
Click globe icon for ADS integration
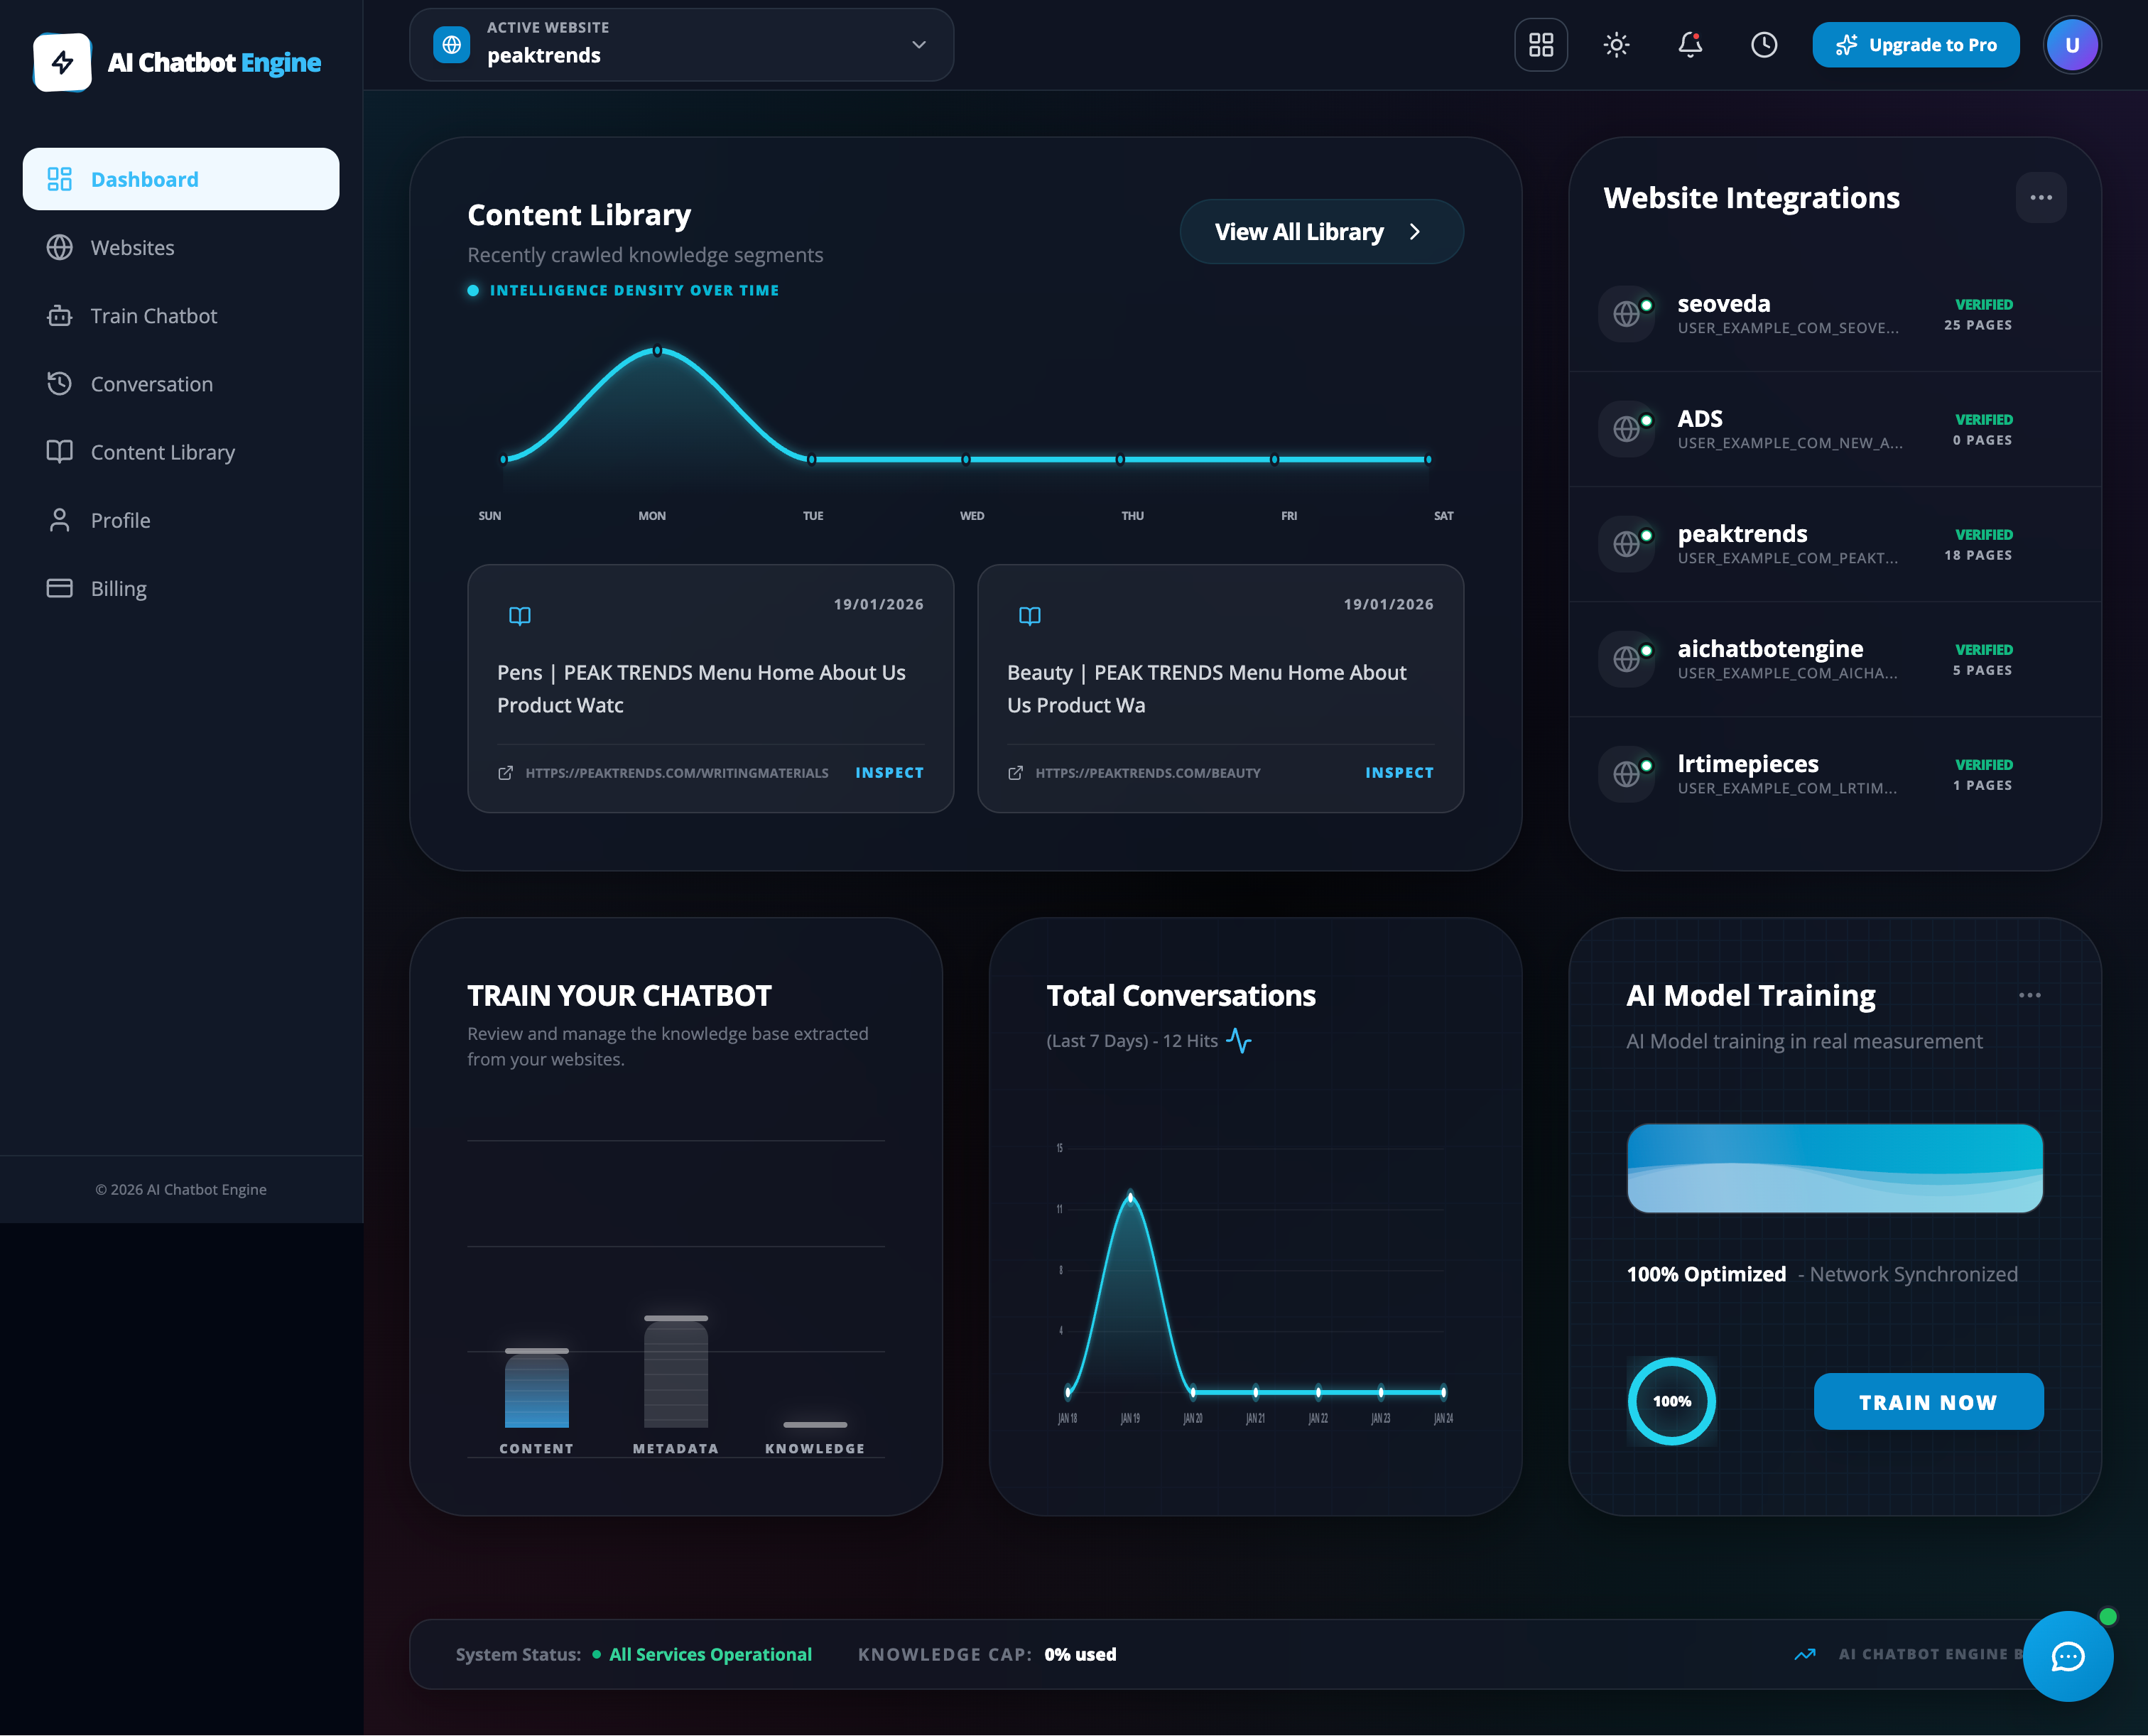1627,429
